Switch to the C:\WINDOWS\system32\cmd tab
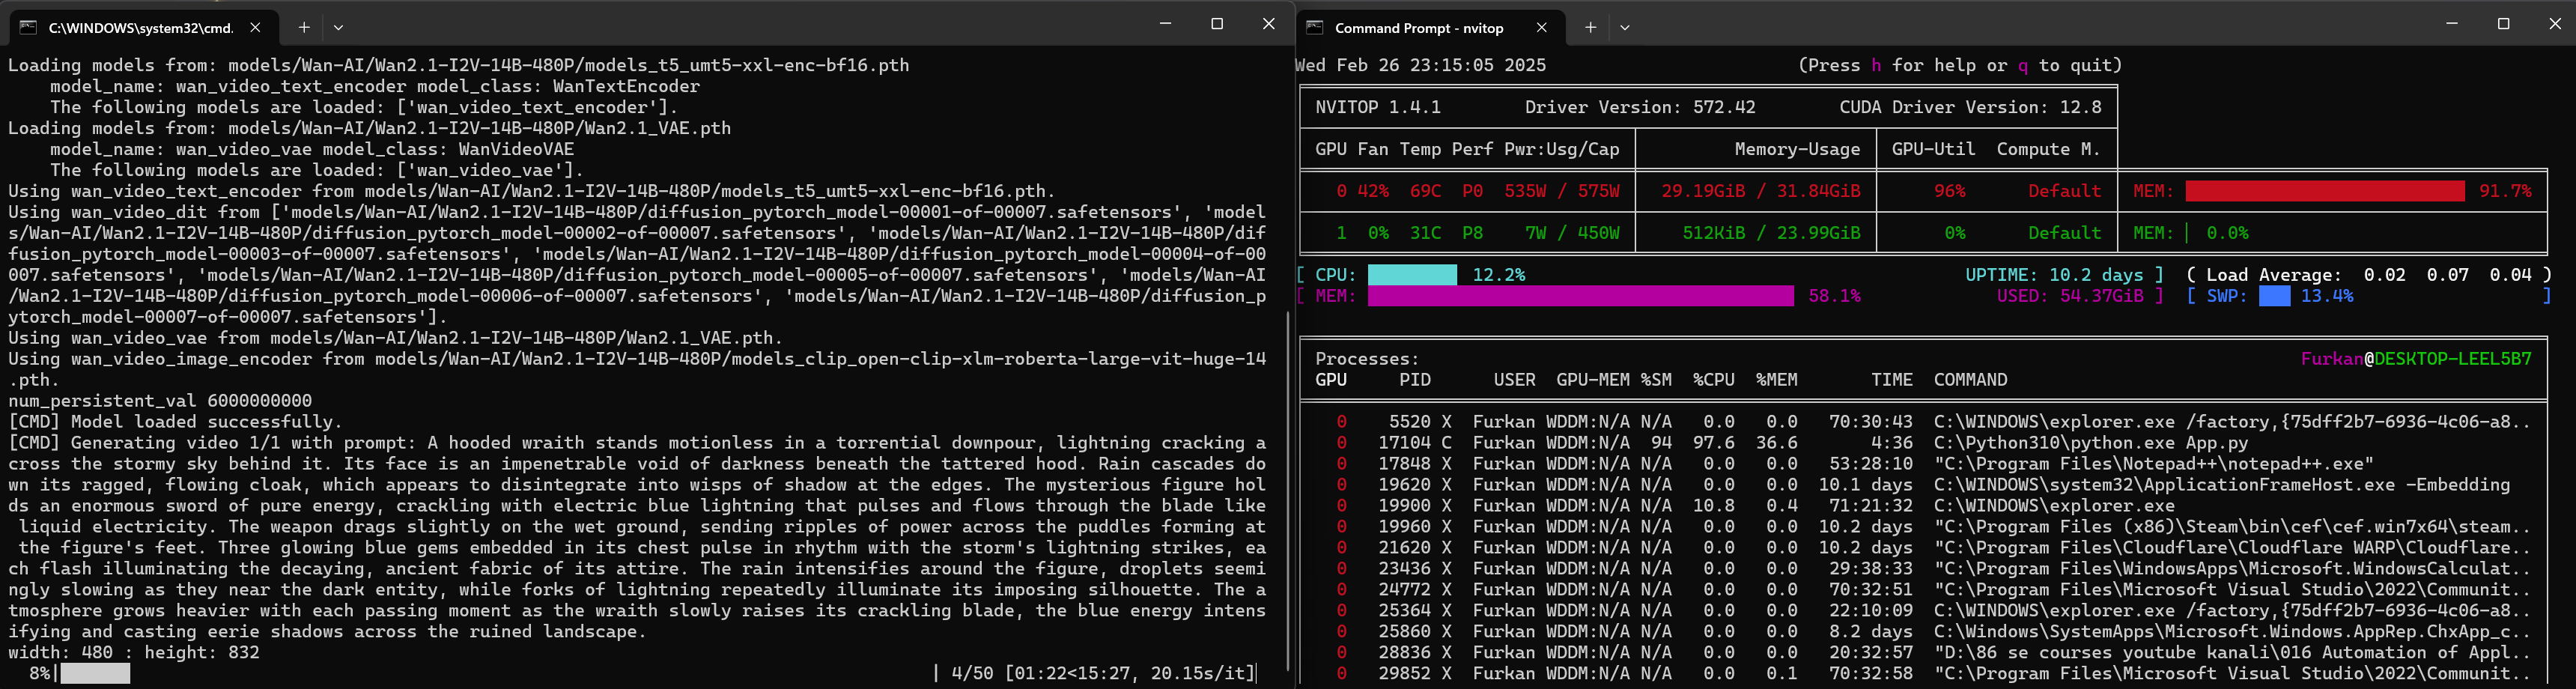Screen dimensions: 2576x689 pos(140,28)
